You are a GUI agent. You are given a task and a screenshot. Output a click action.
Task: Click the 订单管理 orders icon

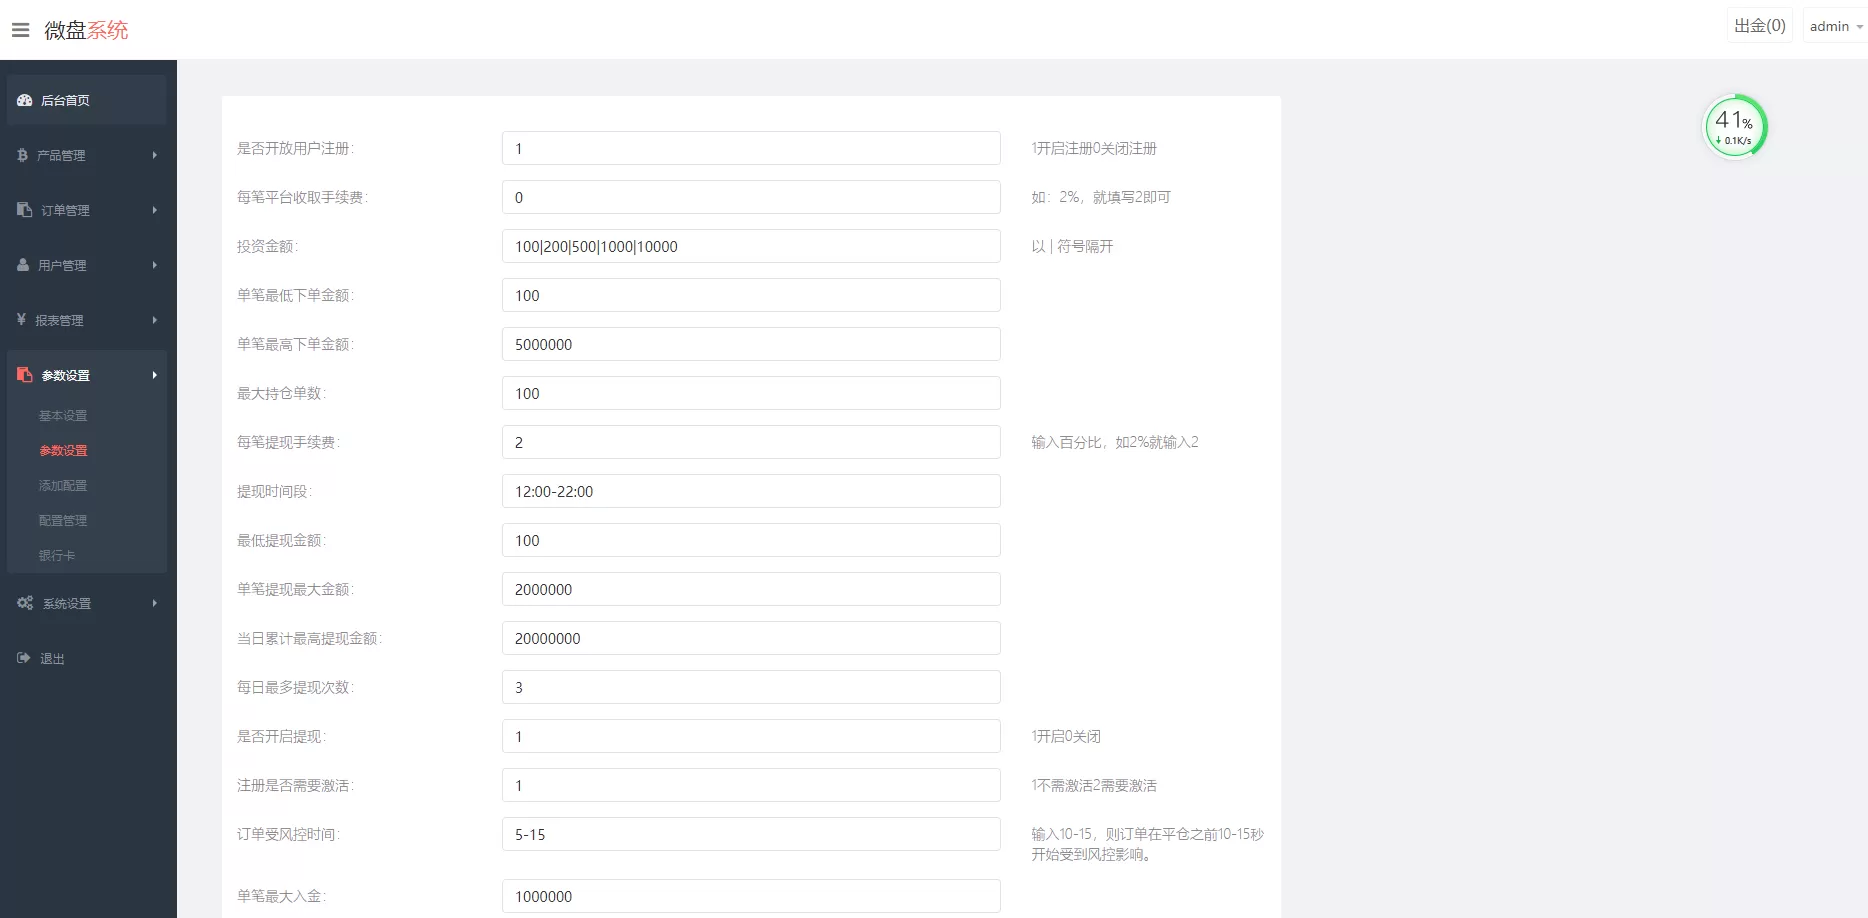[x=22, y=210]
